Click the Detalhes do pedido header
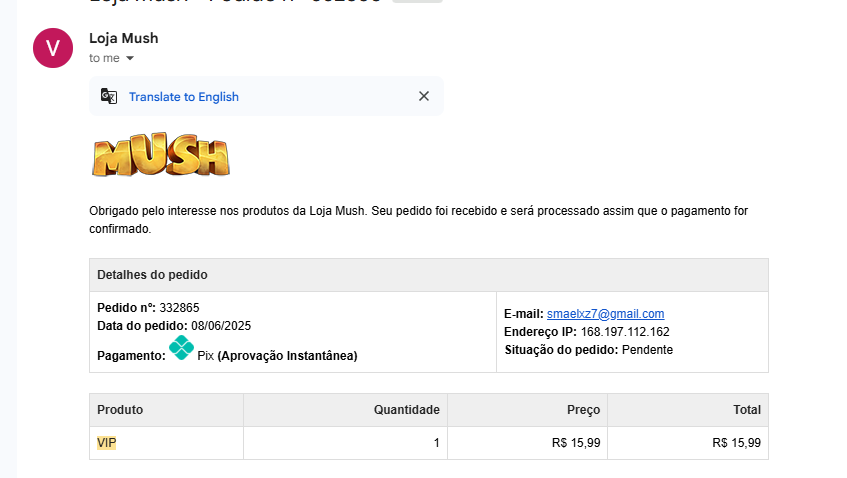 pos(429,275)
